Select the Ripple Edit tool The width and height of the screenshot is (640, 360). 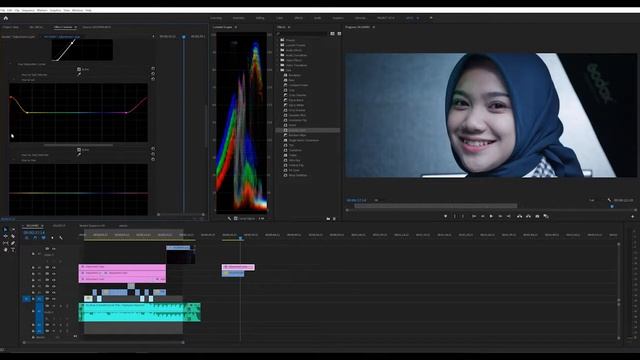(x=5, y=236)
